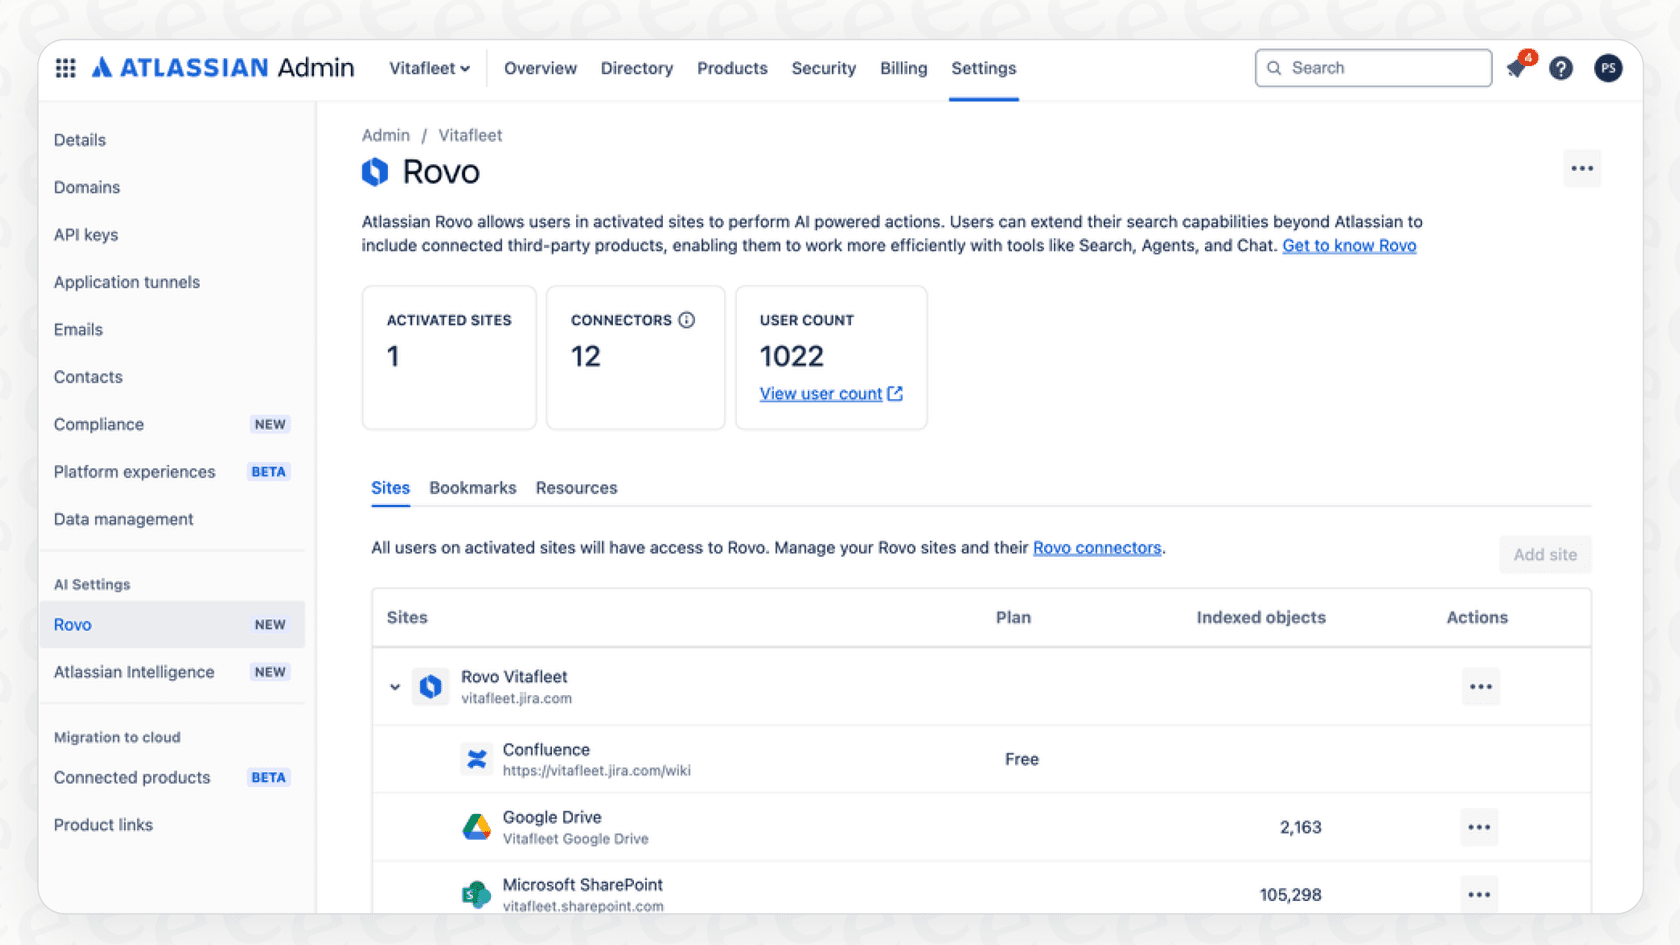Screen dimensions: 1680x945
Task: Select the Google Drive connector icon
Action: click(x=477, y=827)
